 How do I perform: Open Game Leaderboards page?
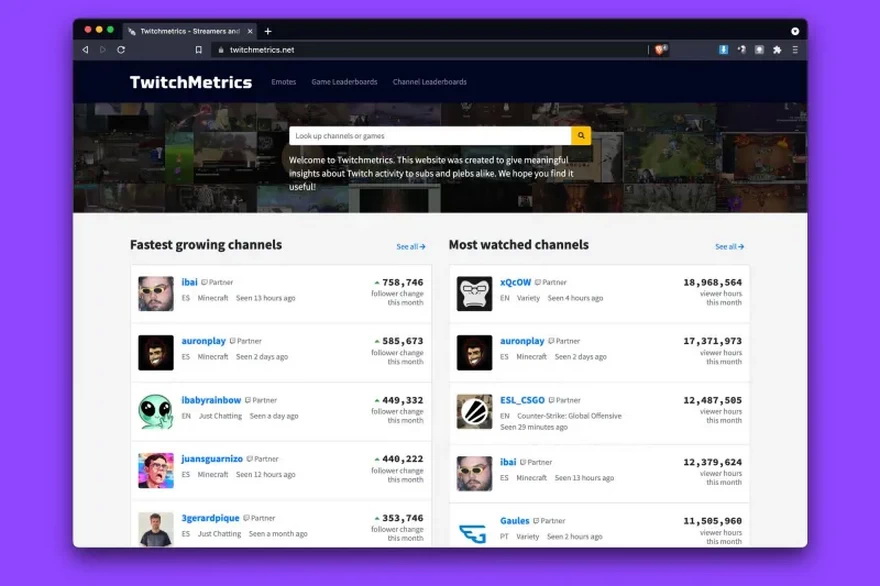point(344,82)
